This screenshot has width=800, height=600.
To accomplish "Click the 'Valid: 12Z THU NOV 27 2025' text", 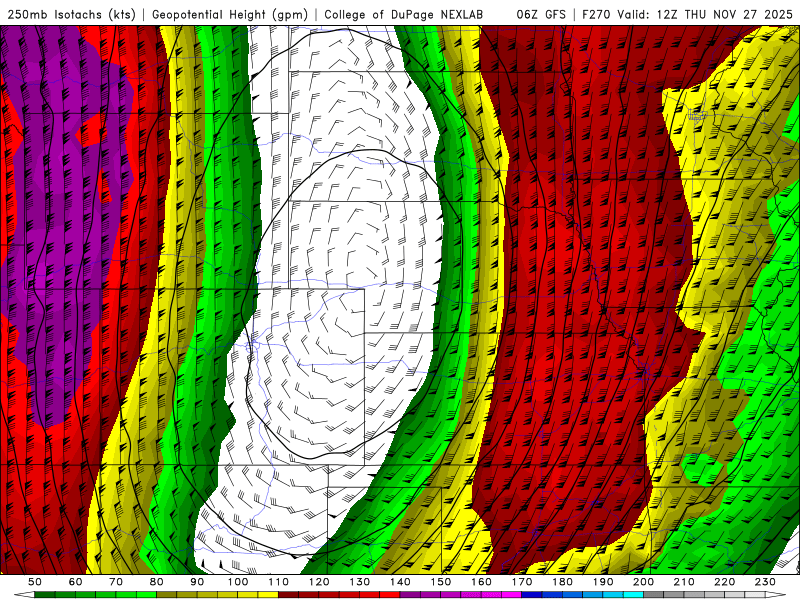I will pyautogui.click(x=705, y=14).
